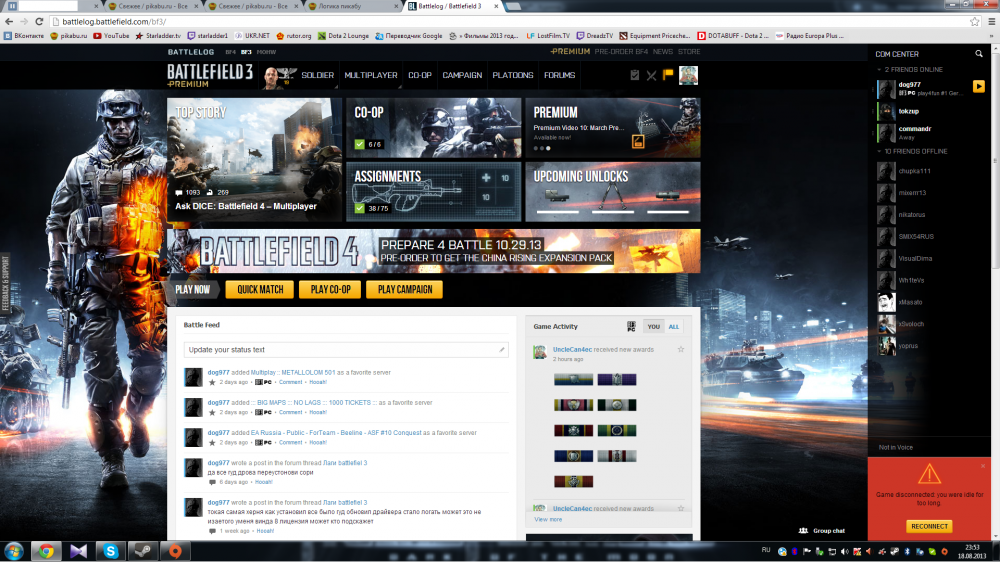Open the Feedback & Support side tab
Screen dimensions: 1000x563
pyautogui.click(x=6, y=283)
